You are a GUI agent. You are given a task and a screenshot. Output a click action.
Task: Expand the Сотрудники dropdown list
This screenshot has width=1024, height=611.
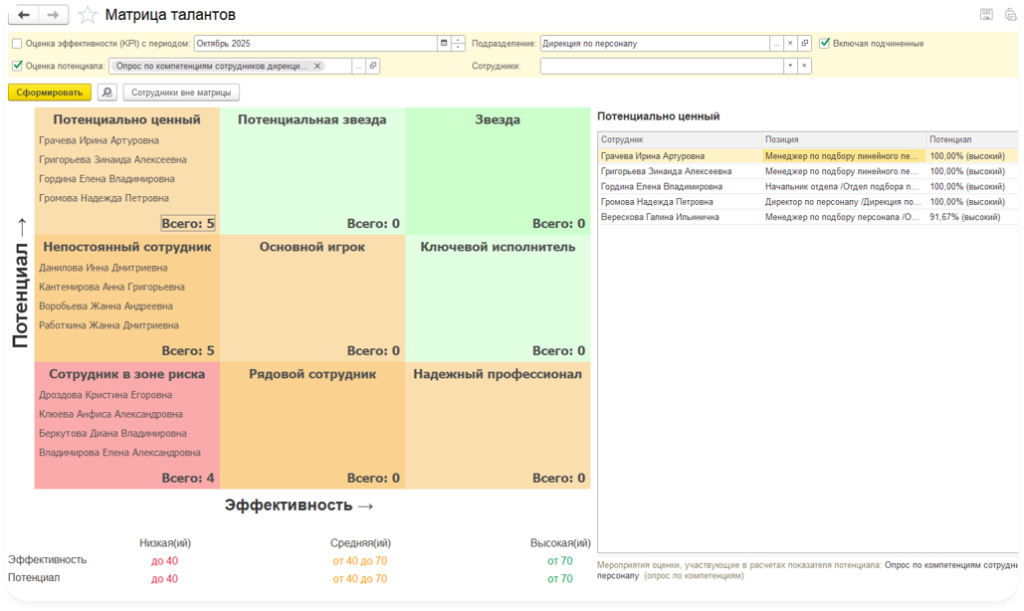[x=790, y=66]
